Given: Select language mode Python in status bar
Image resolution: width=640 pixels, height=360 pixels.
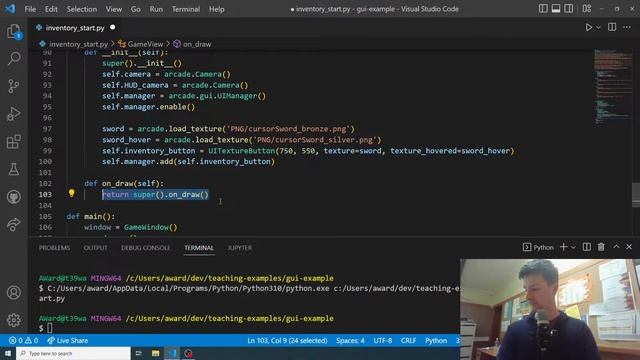Looking at the screenshot, I should [436, 340].
